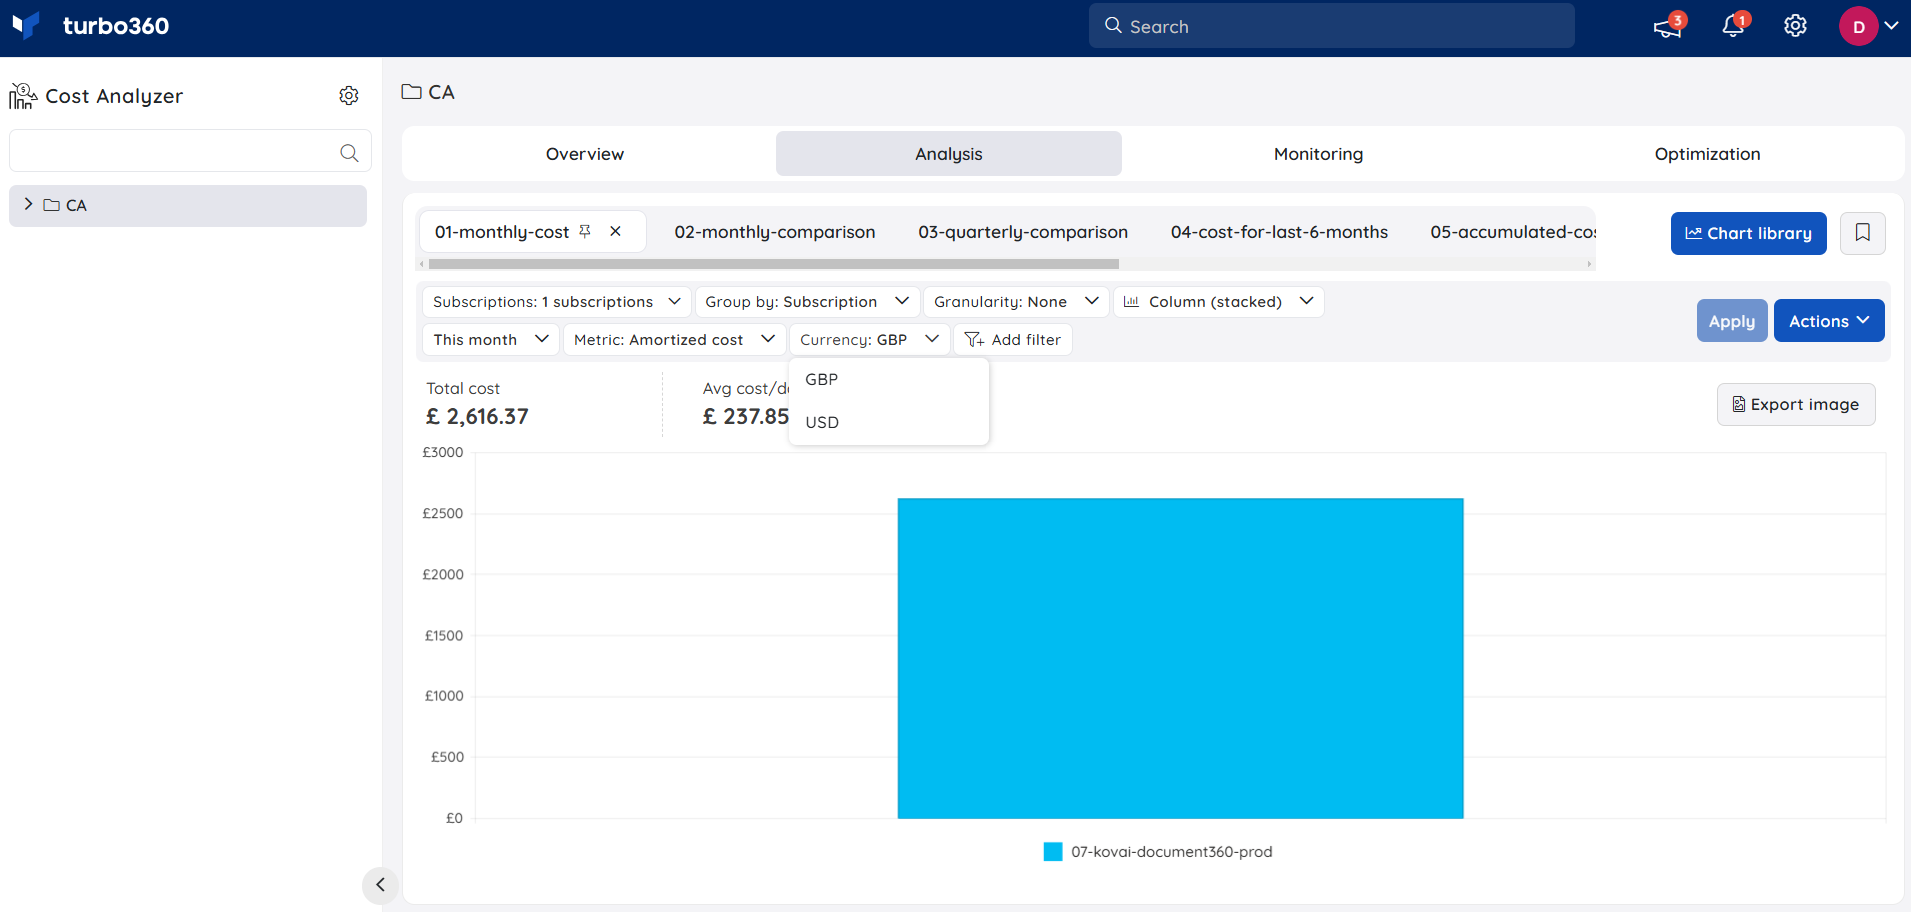Open the Column (stacked) chart type dropdown
The height and width of the screenshot is (912, 1911).
1218,302
